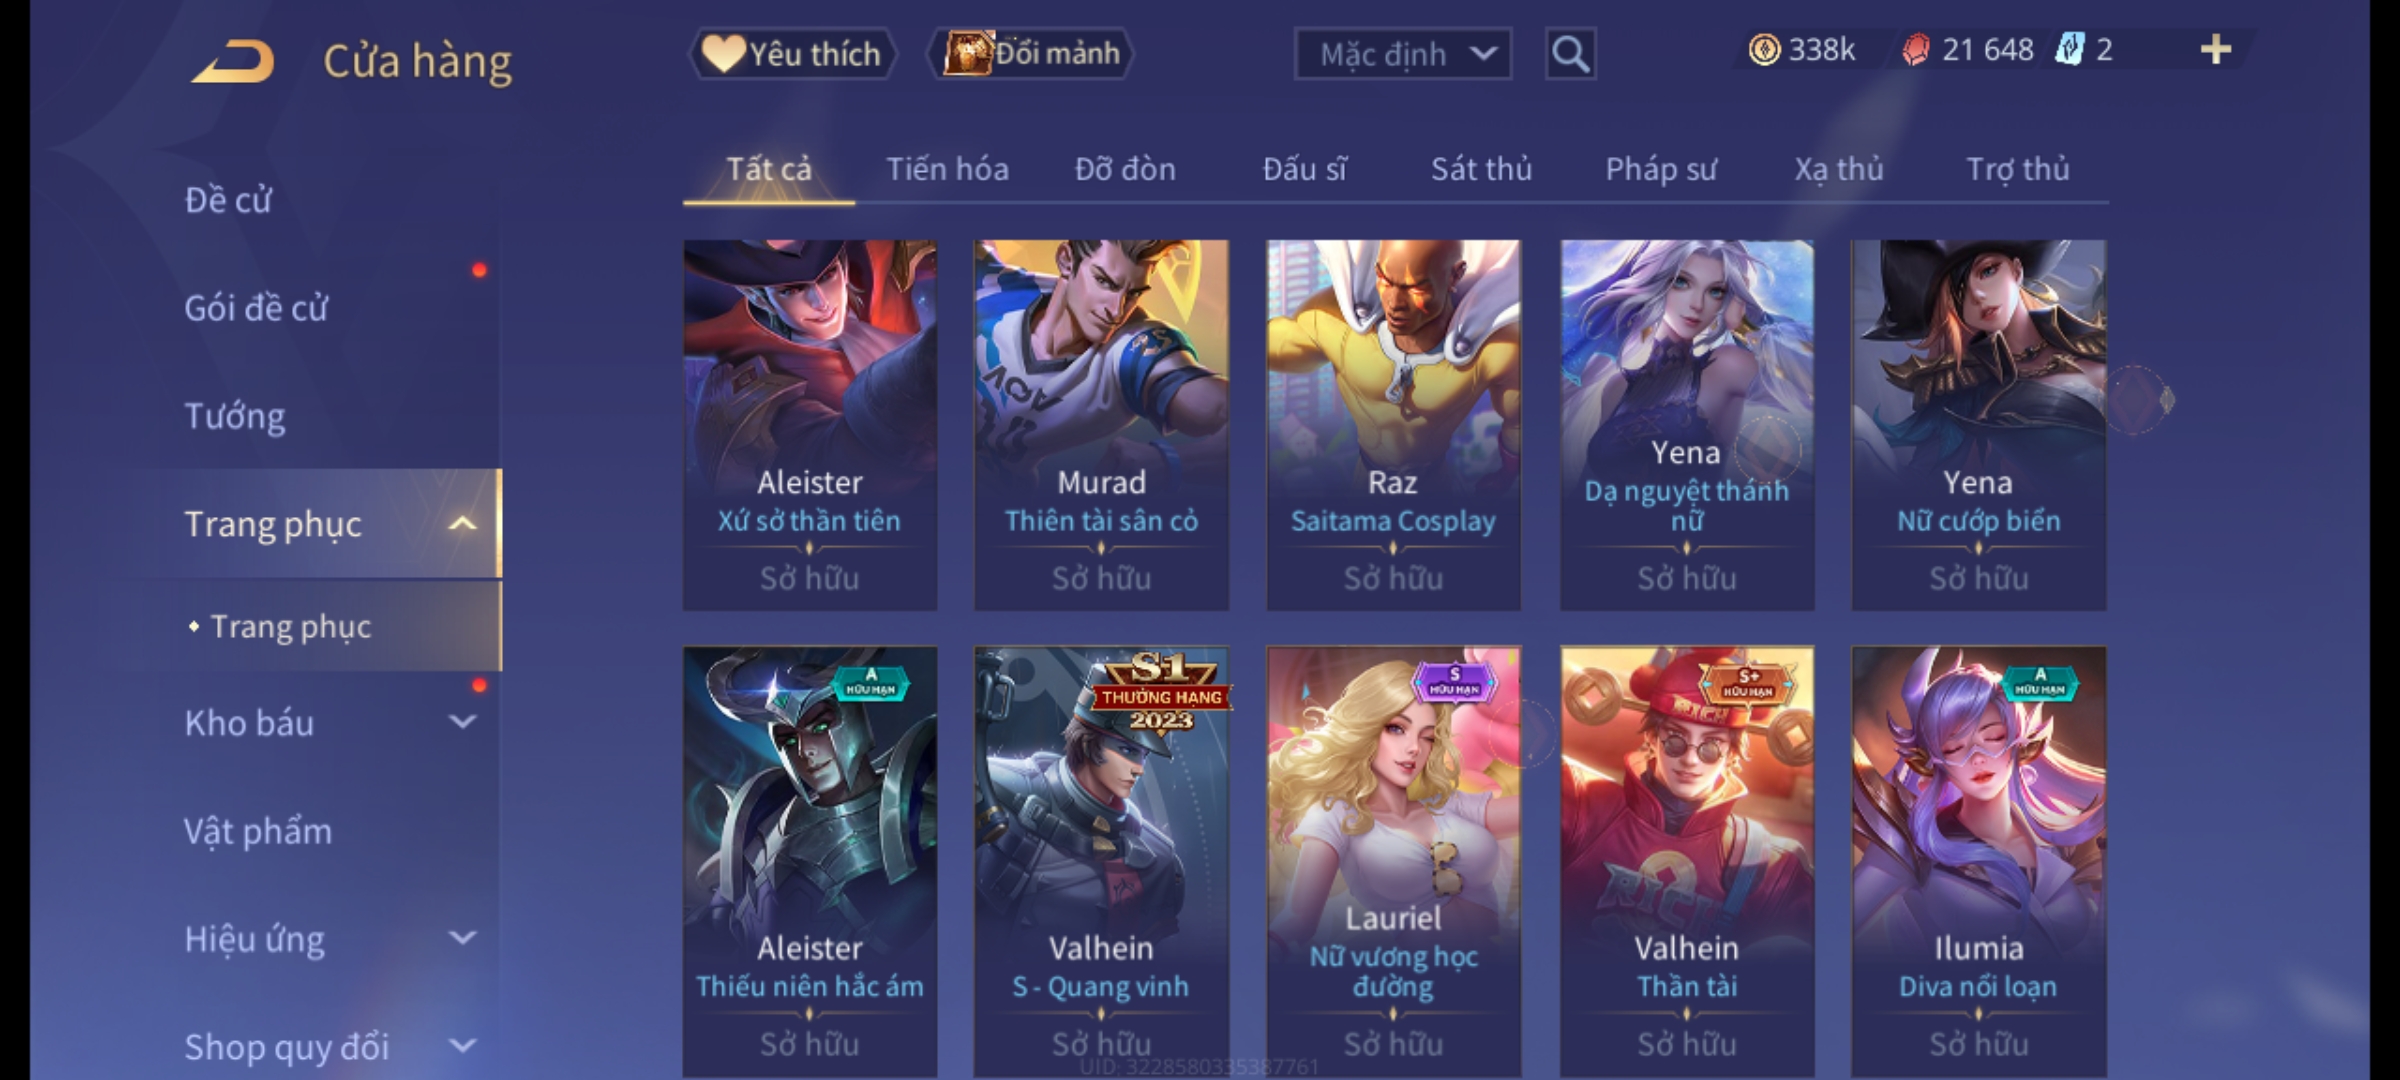Open Raz Saitama Cosplay skin card
2400x1080 pixels.
coord(1393,425)
